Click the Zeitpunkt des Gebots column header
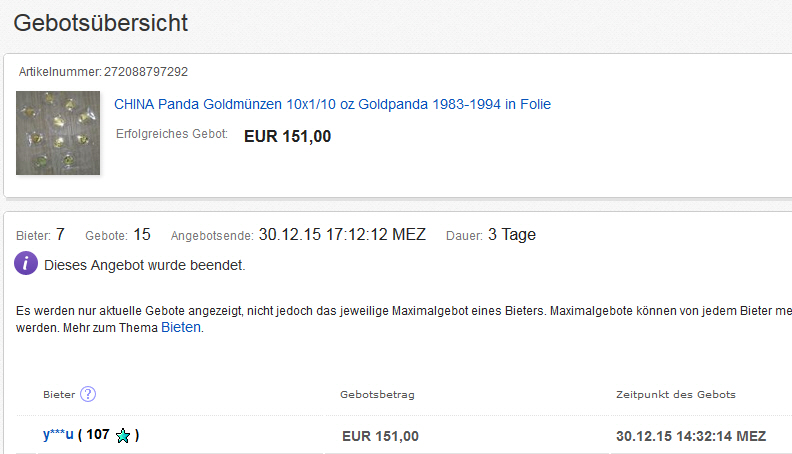The width and height of the screenshot is (792, 454). [x=675, y=395]
